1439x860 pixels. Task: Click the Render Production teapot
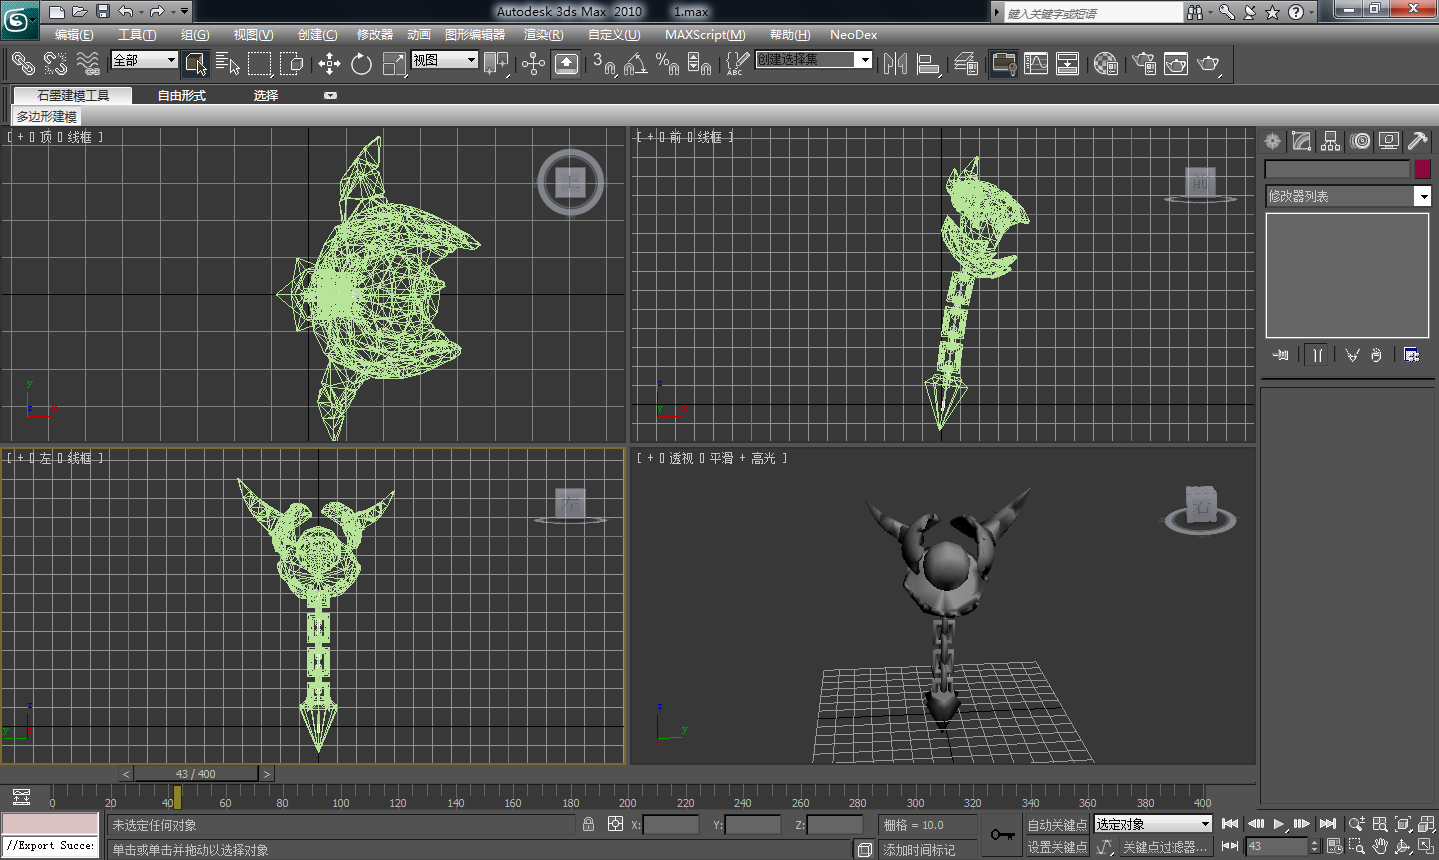[x=1209, y=63]
